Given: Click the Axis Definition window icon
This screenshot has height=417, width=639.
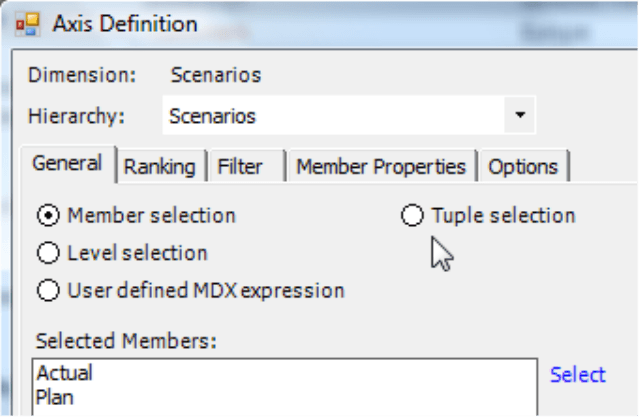Looking at the screenshot, I should point(27,24).
